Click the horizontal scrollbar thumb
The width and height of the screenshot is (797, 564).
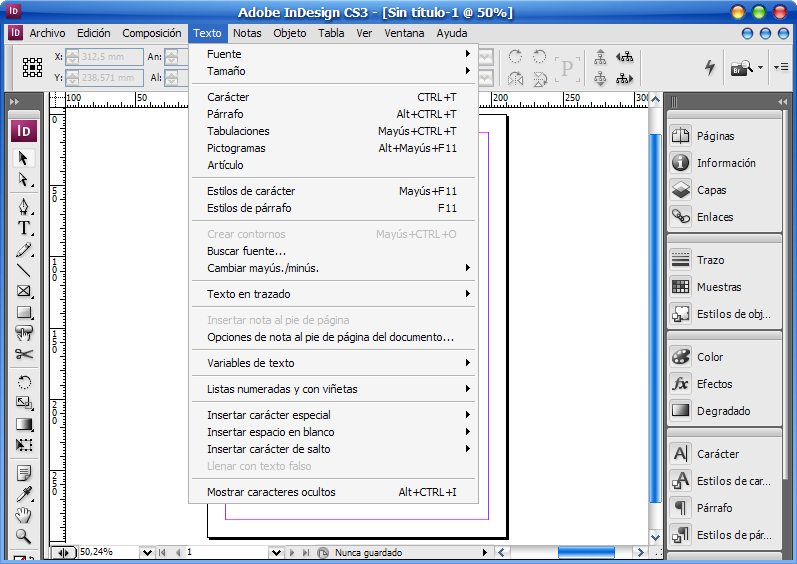tap(586, 552)
